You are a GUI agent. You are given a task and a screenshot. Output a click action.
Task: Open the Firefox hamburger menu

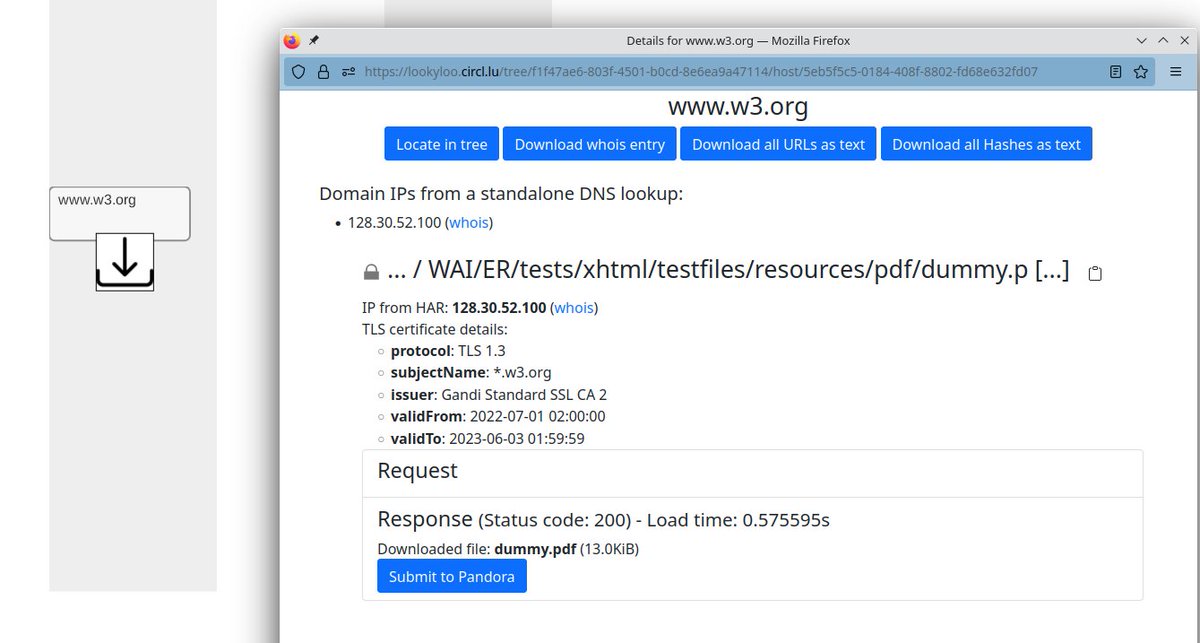pyautogui.click(x=1177, y=72)
